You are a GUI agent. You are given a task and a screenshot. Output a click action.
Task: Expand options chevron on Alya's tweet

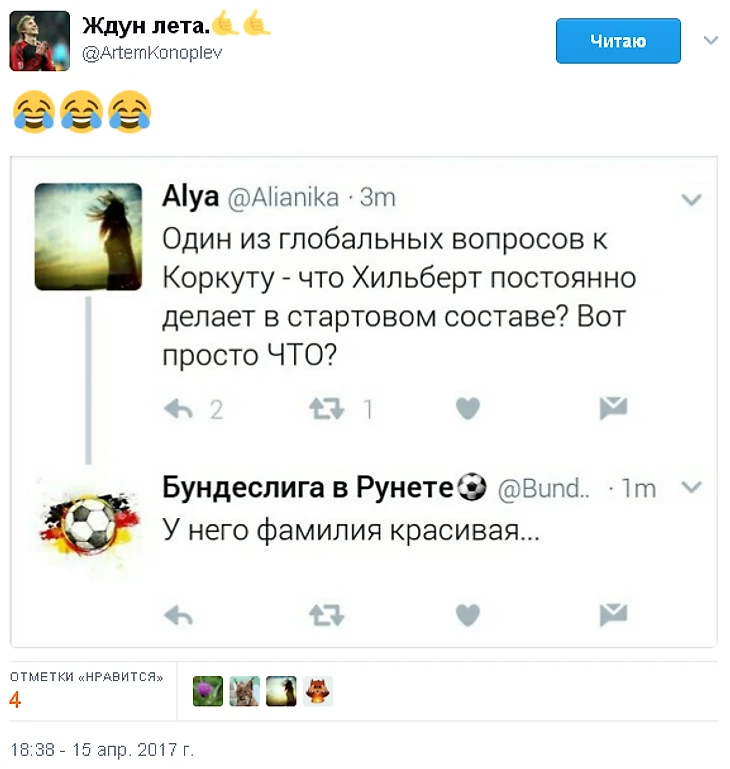click(691, 200)
